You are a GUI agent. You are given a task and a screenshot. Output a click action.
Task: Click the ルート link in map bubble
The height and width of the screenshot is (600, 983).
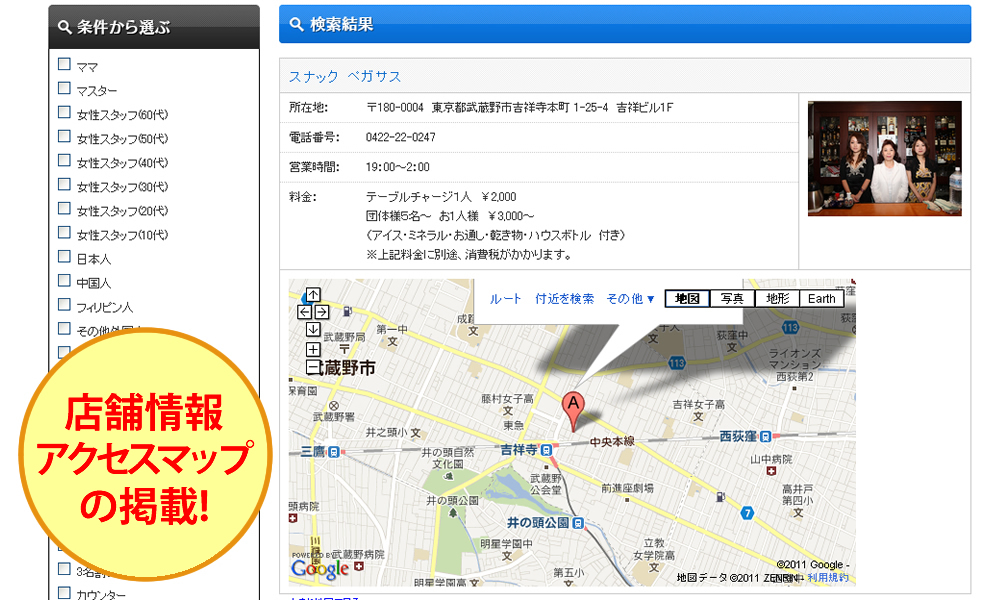point(505,299)
